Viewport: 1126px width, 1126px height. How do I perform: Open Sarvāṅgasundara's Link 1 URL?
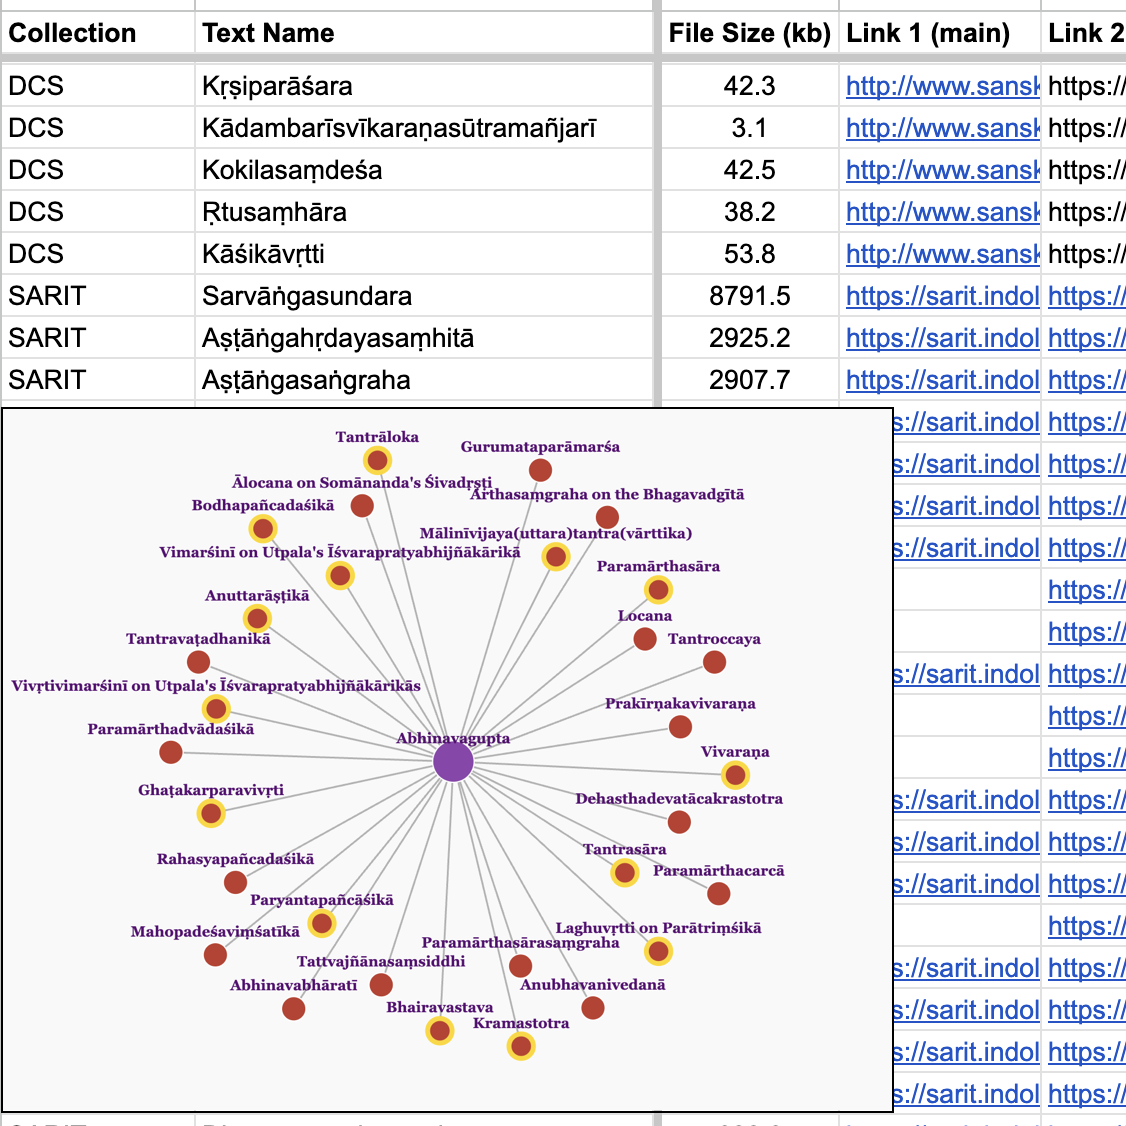pos(942,296)
